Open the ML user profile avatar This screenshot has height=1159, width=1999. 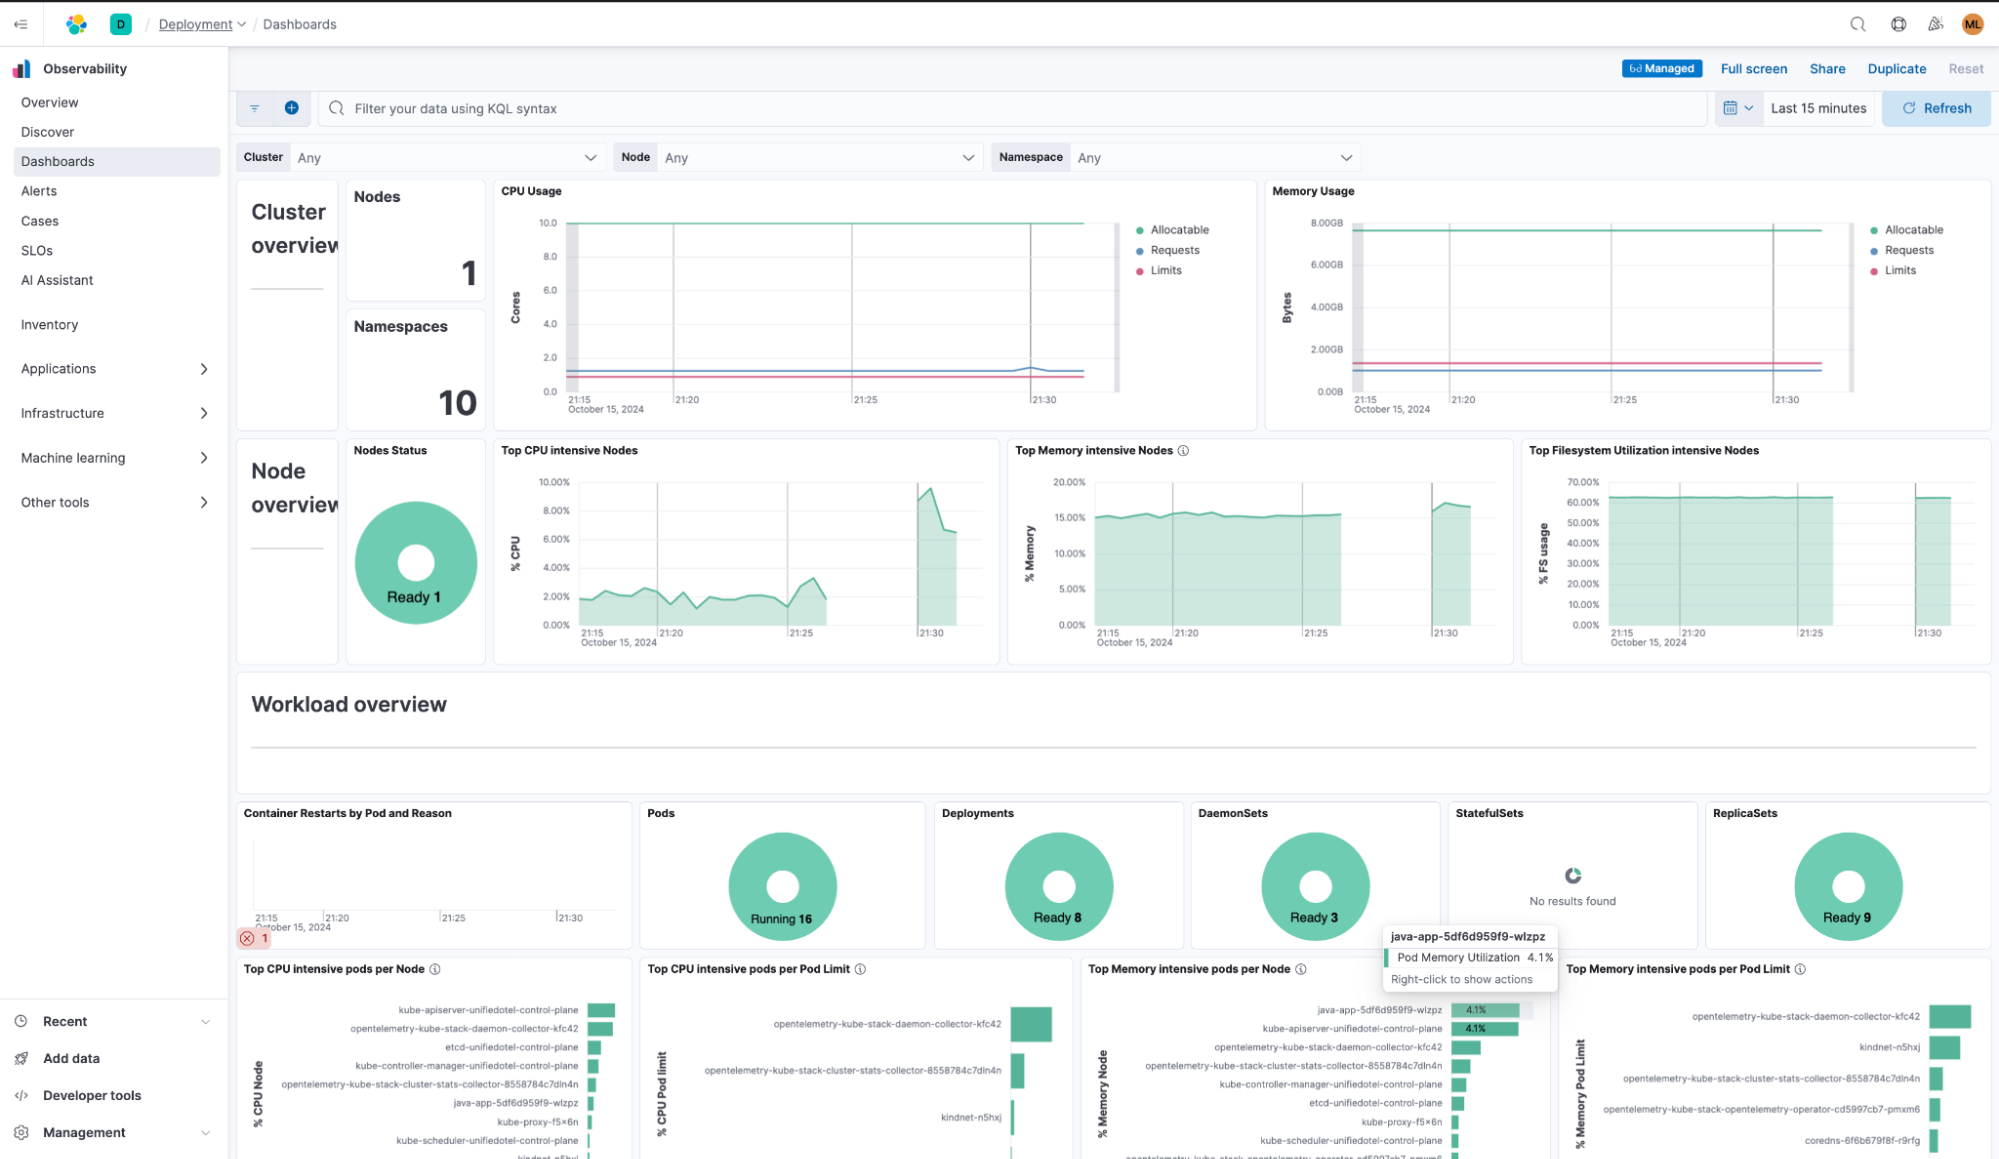pyautogui.click(x=1972, y=24)
